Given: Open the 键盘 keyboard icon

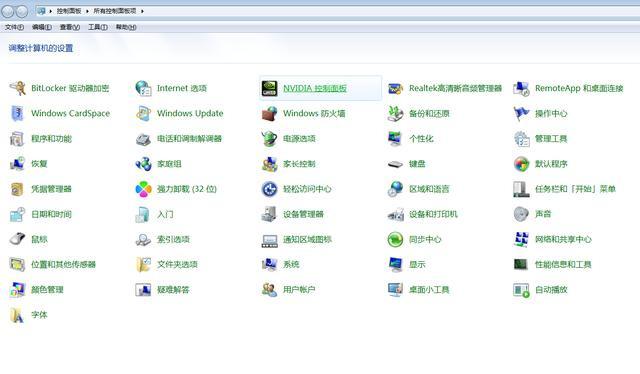Looking at the screenshot, I should pos(395,164).
